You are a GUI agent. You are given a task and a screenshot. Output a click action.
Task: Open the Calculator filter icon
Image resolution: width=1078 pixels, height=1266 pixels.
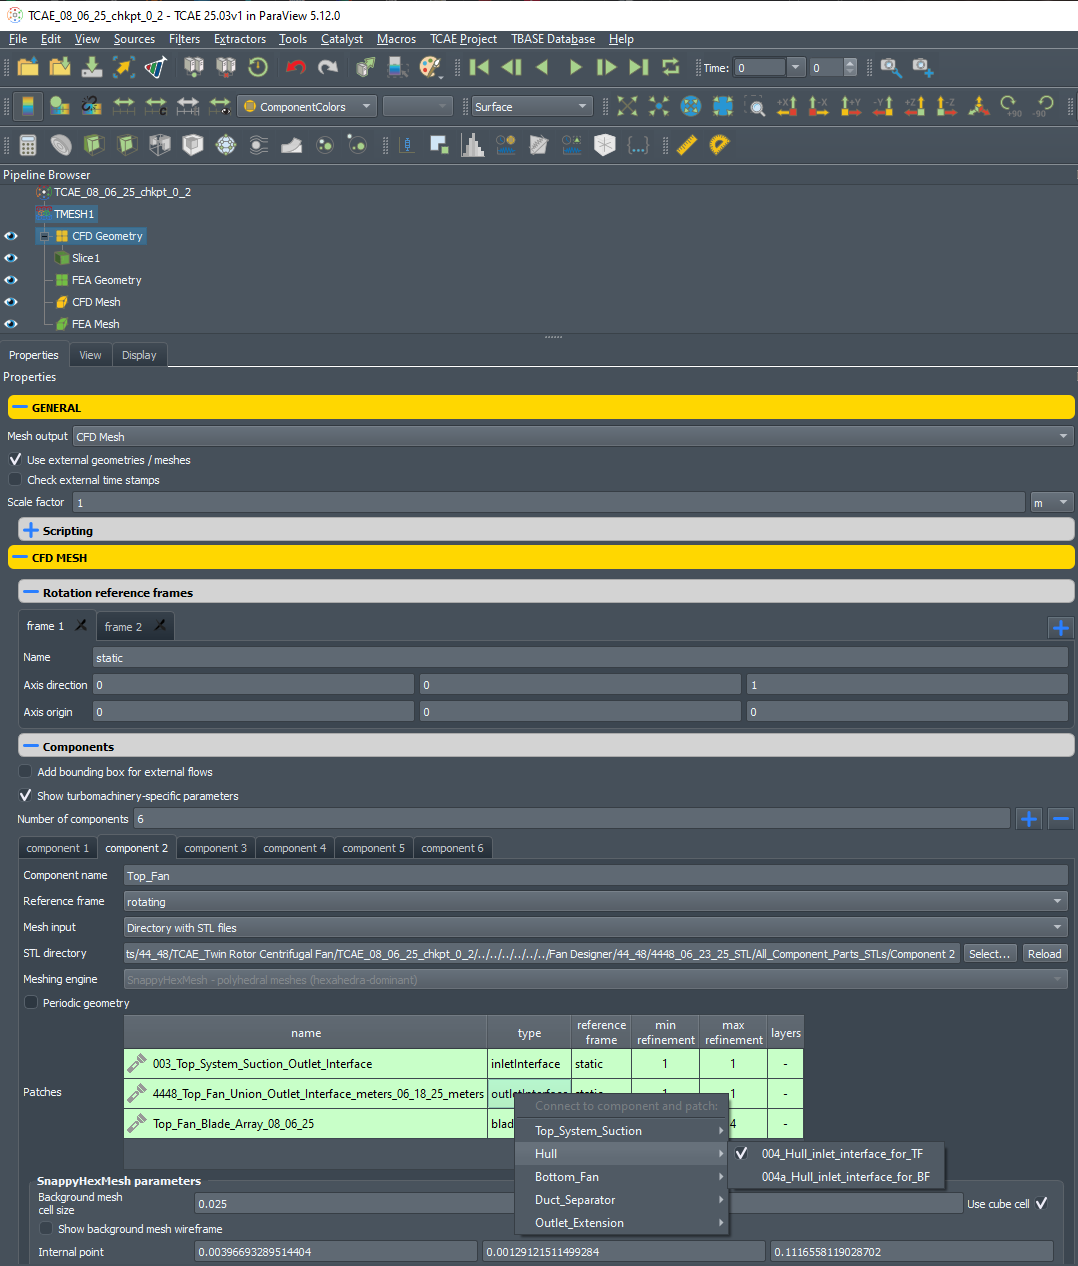(28, 145)
